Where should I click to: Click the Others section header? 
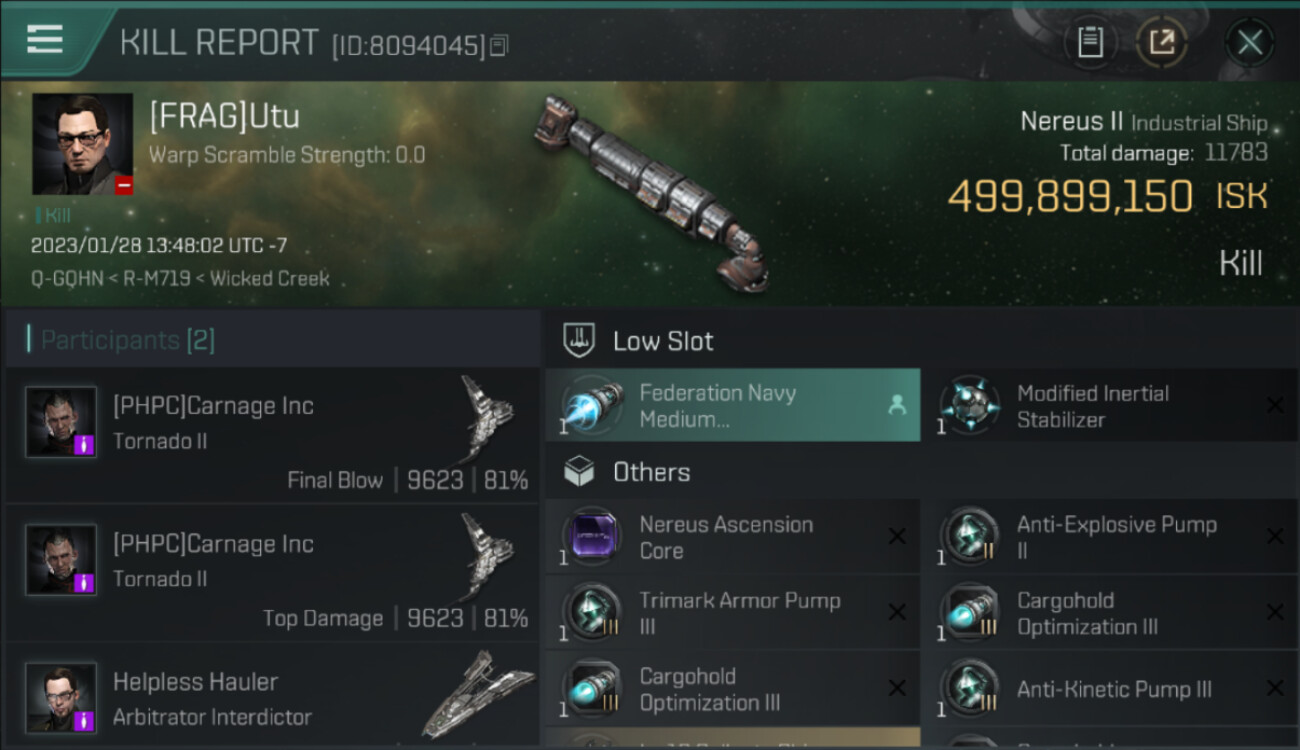point(651,472)
